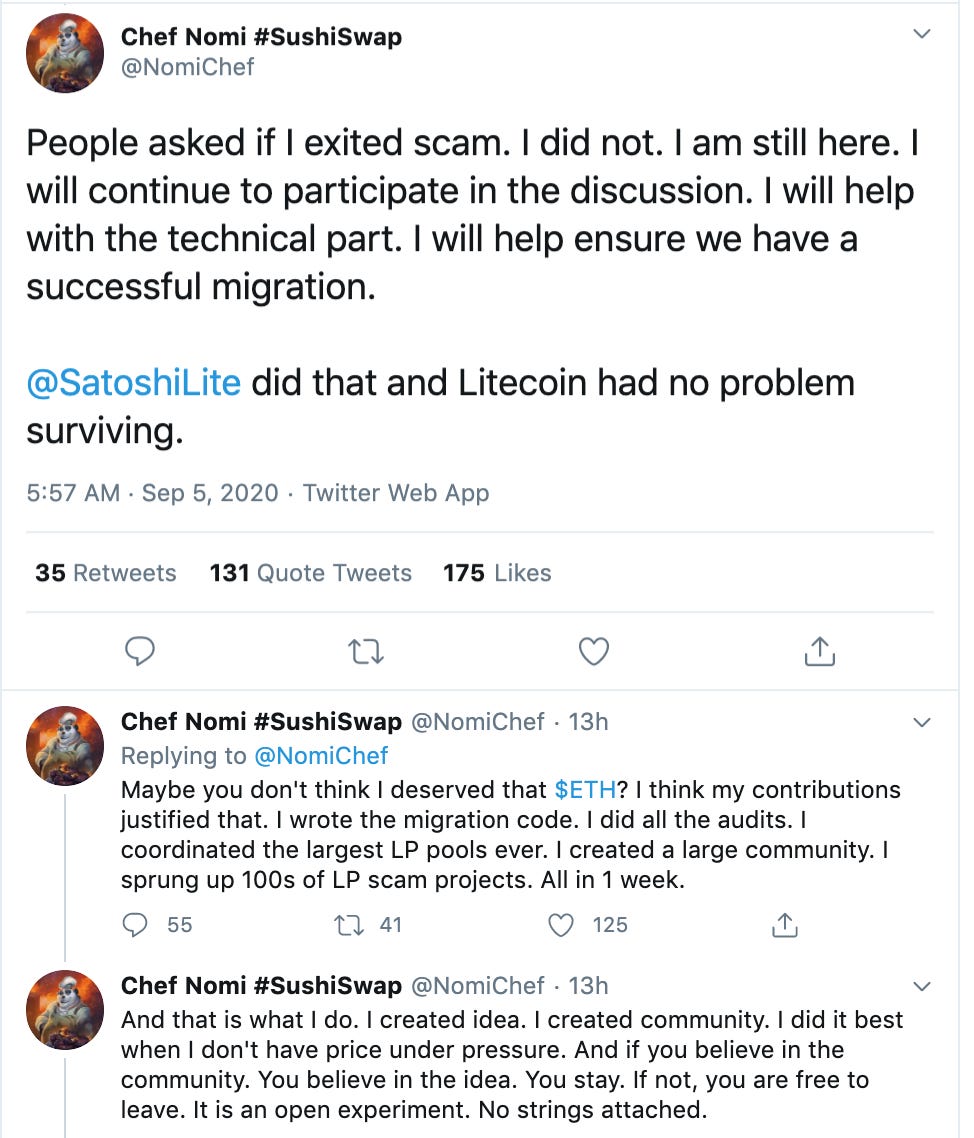
Task: Open the Twitter Web App source link
Action: click(x=396, y=493)
